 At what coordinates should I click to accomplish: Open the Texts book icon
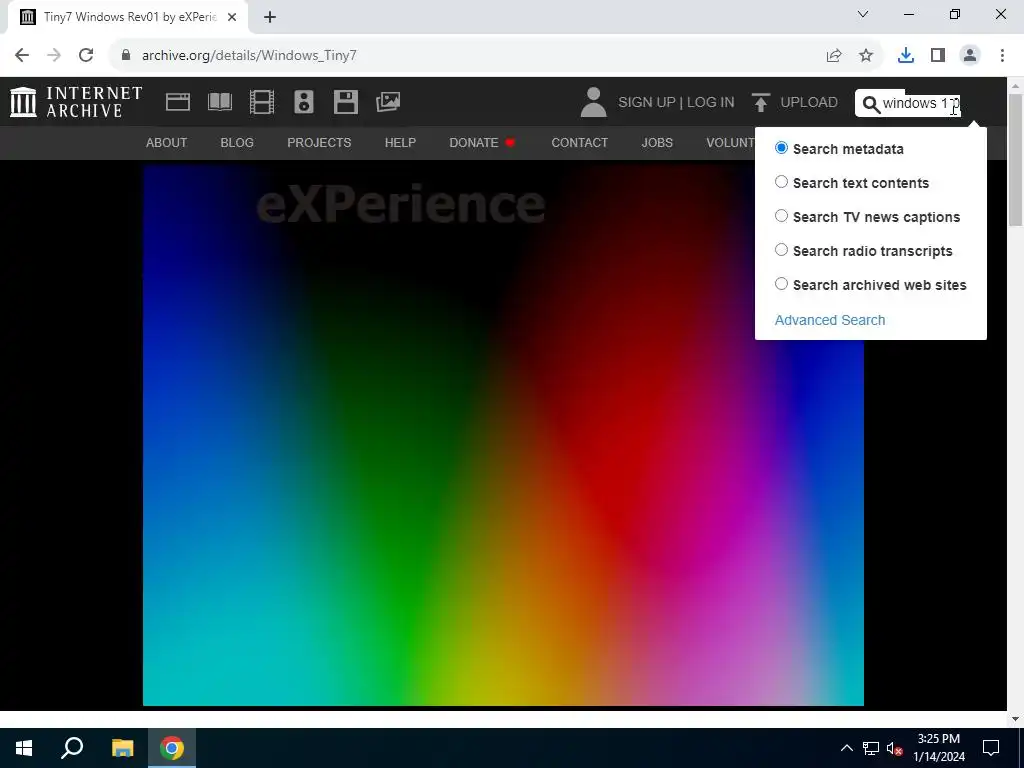[x=219, y=102]
